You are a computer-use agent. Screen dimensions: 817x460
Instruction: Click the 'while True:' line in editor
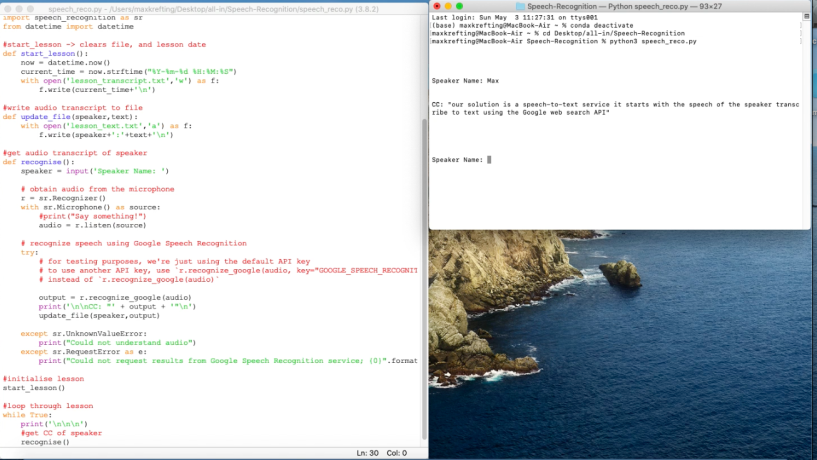point(27,415)
